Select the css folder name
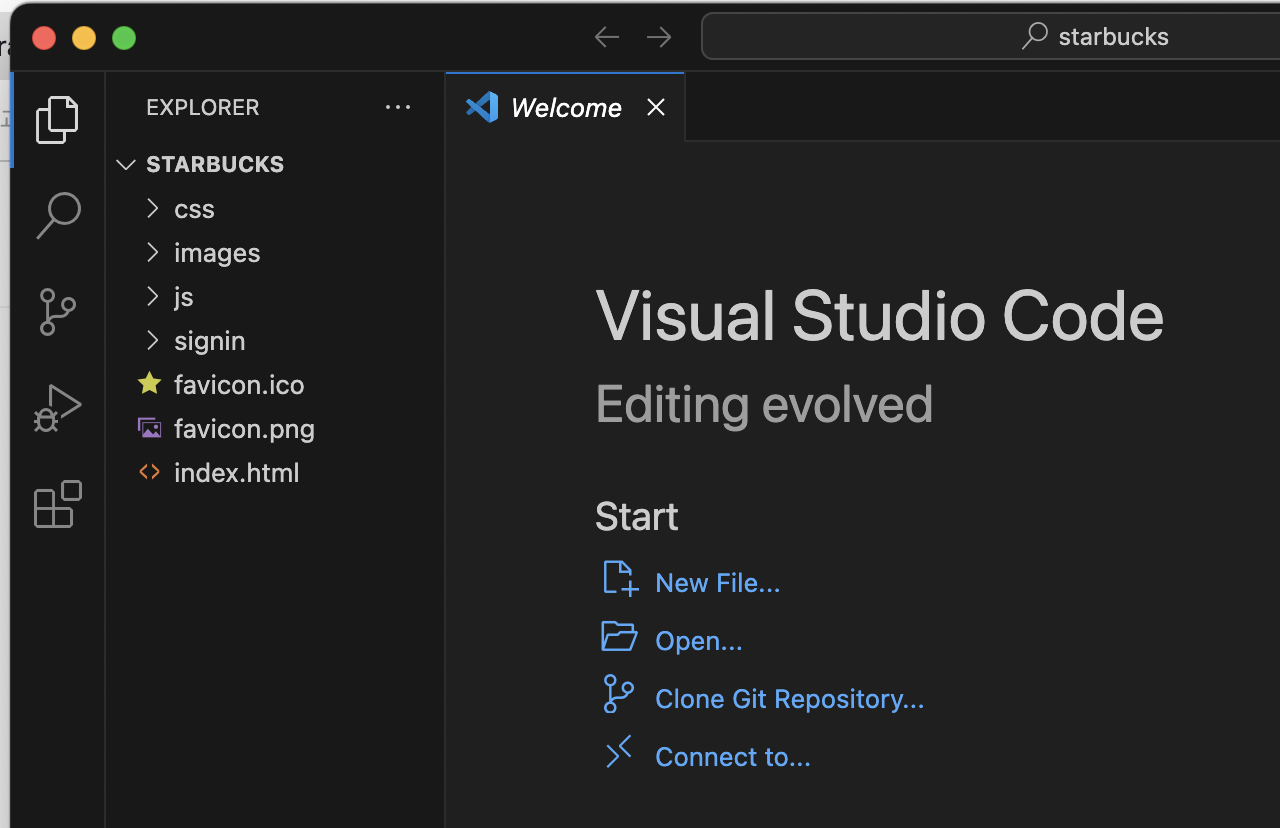This screenshot has height=828, width=1280. (194, 209)
